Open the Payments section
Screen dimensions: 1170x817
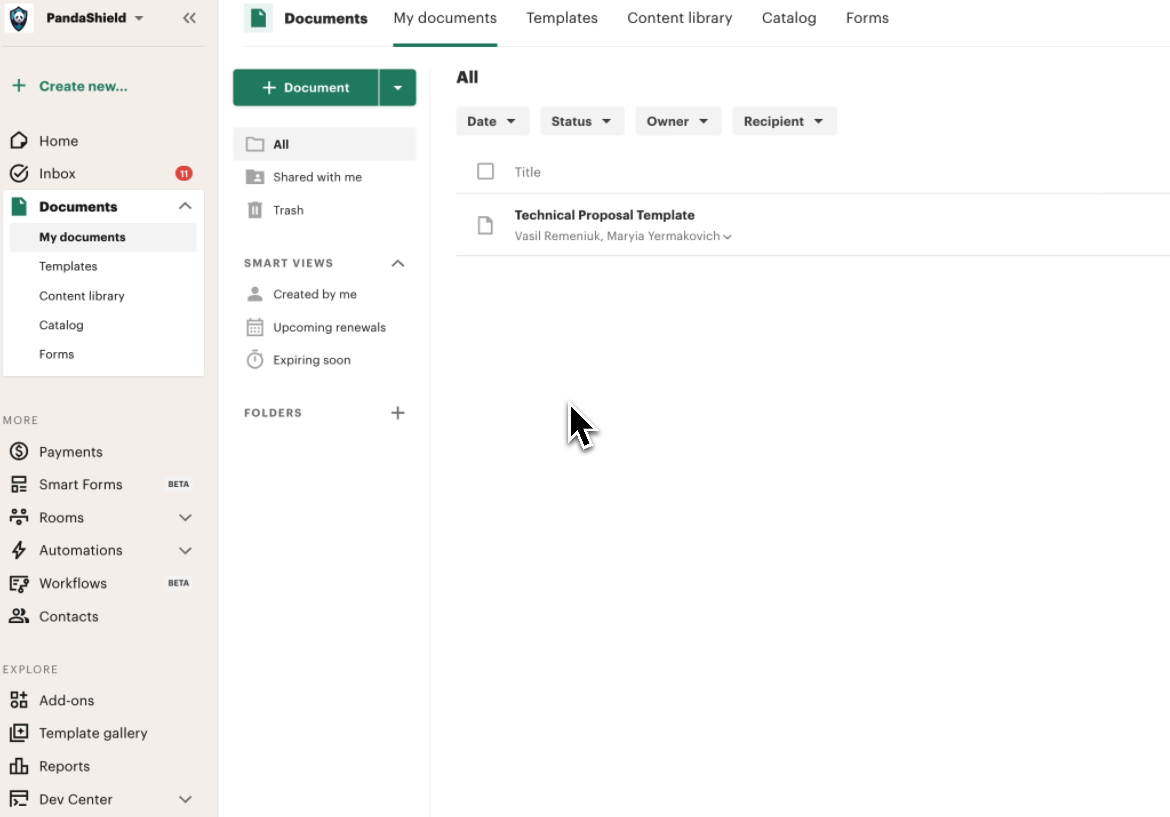(69, 451)
